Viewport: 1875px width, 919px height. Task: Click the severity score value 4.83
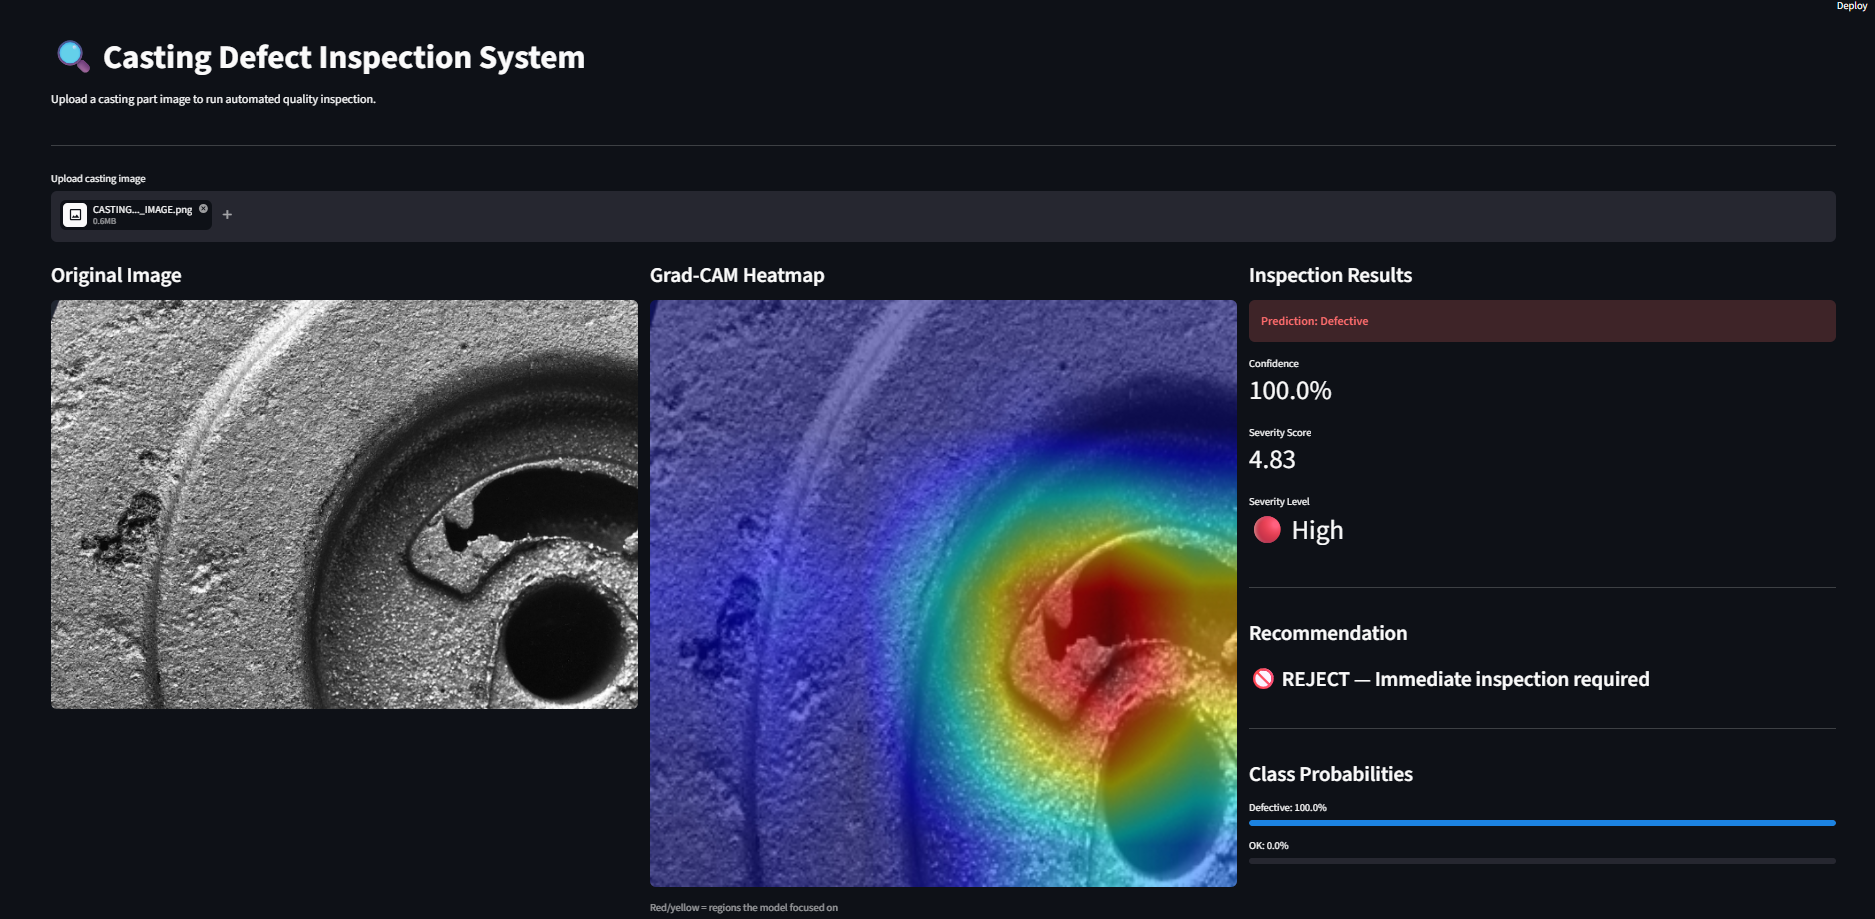click(1272, 460)
